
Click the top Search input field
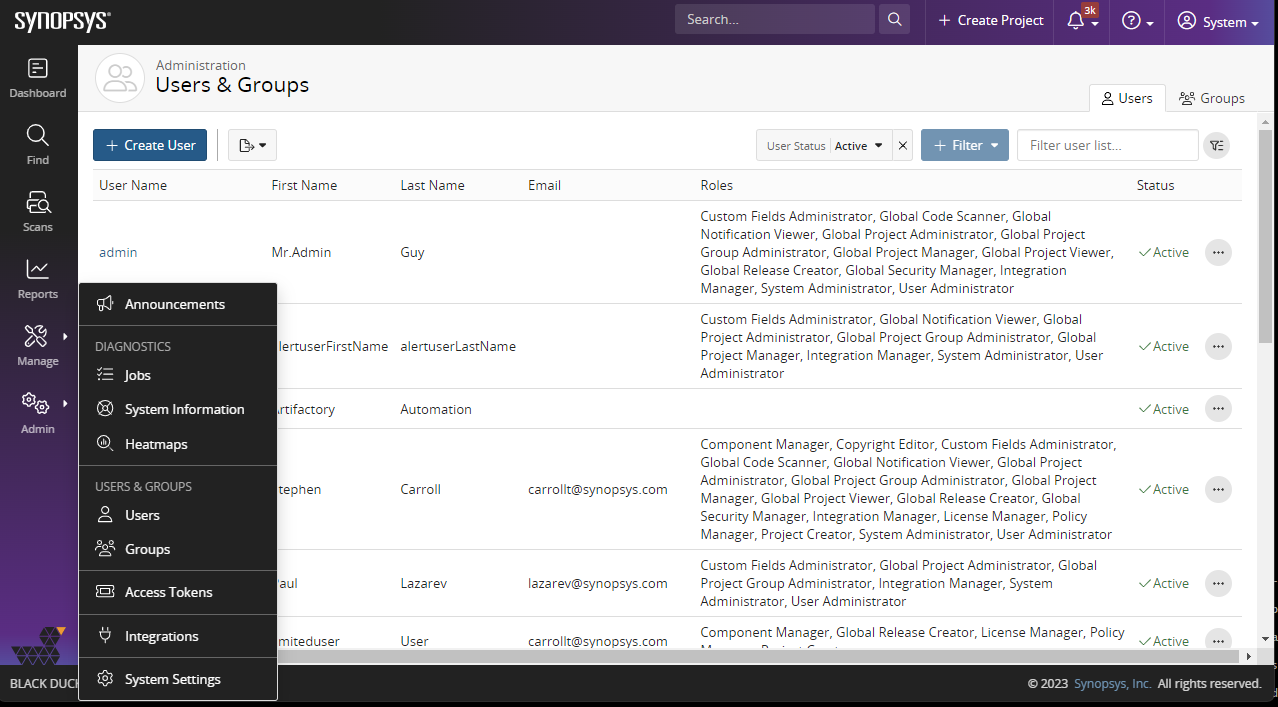tap(775, 19)
